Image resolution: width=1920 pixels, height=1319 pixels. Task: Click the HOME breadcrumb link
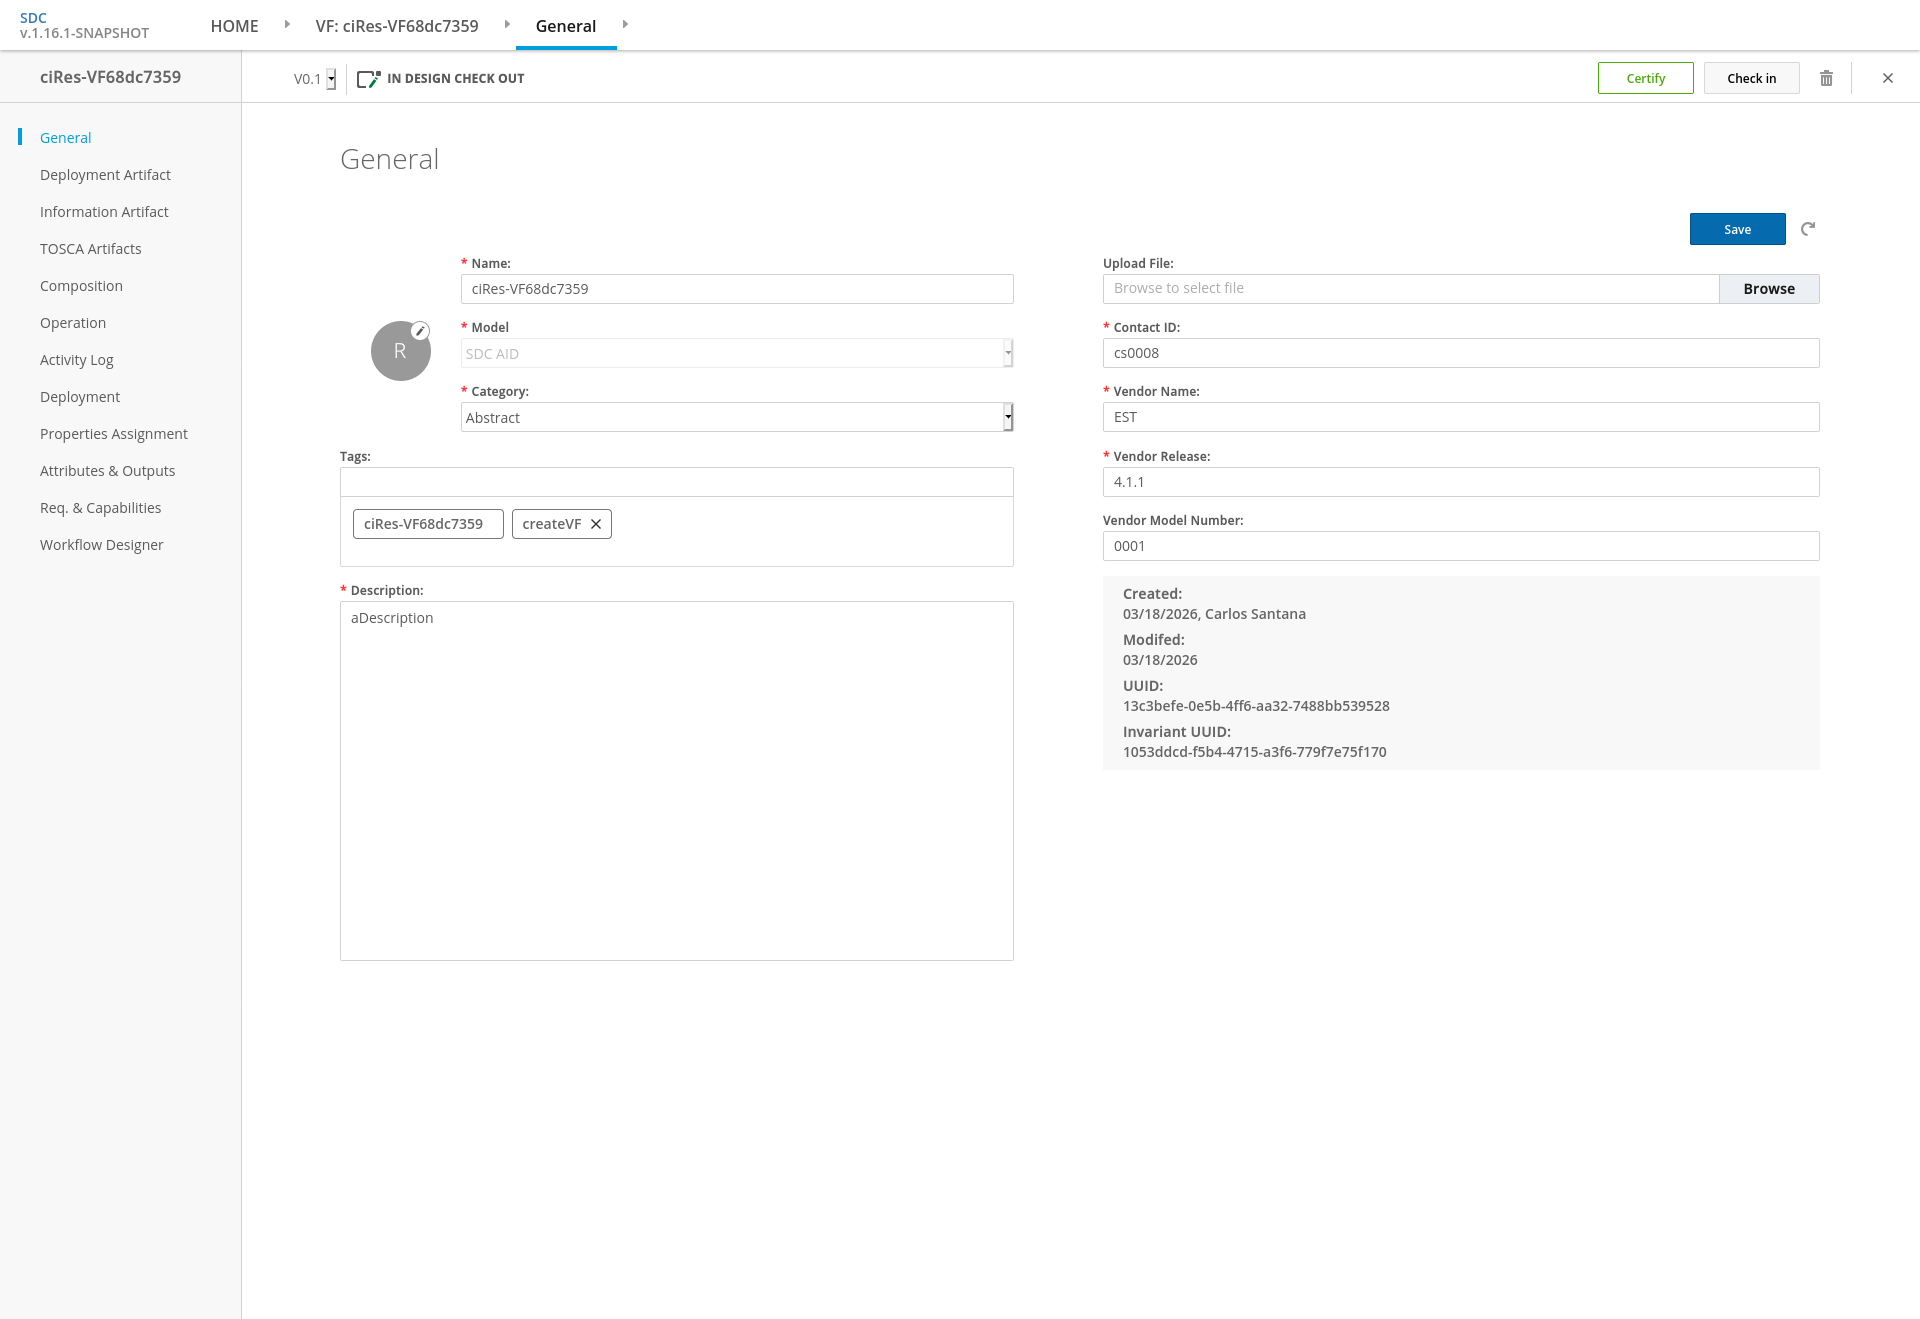(234, 26)
